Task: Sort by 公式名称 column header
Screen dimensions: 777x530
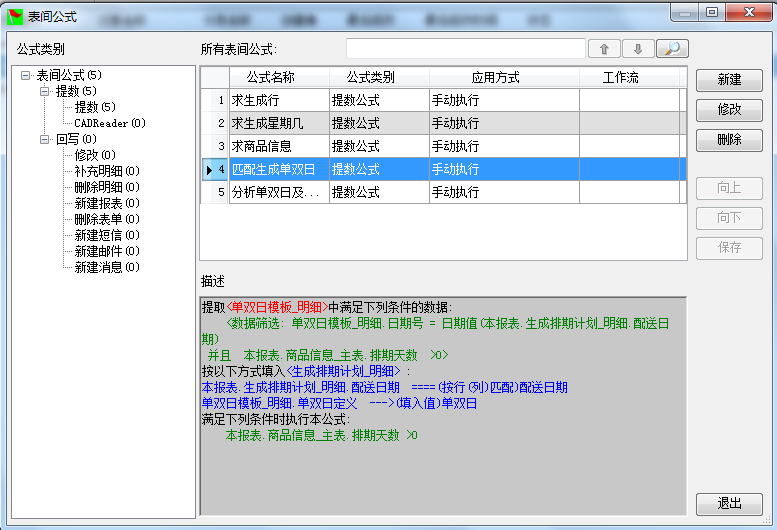Action: point(279,77)
